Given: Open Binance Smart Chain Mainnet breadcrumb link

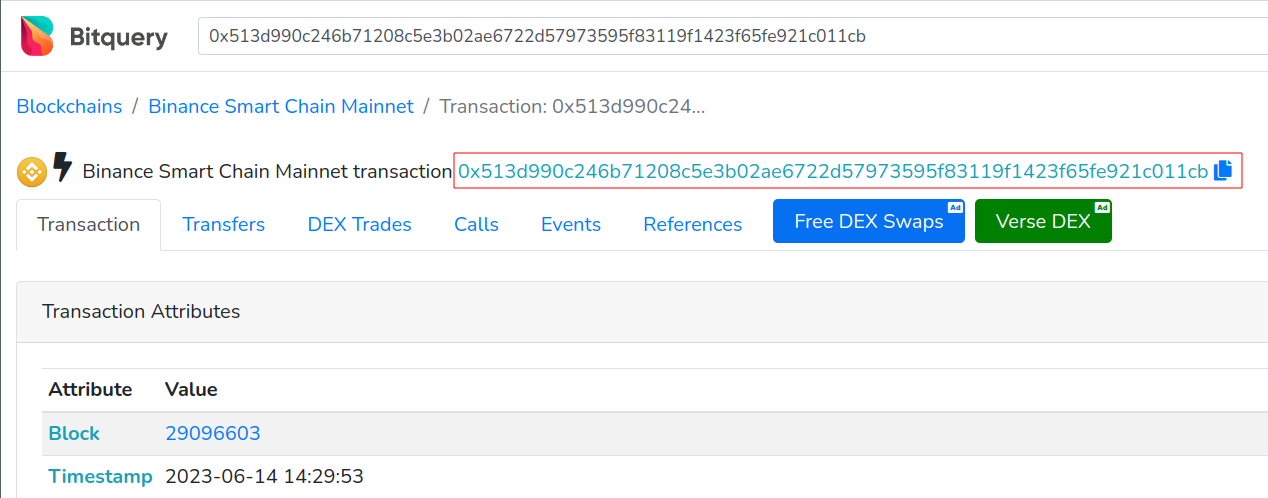Looking at the screenshot, I should (x=280, y=106).
